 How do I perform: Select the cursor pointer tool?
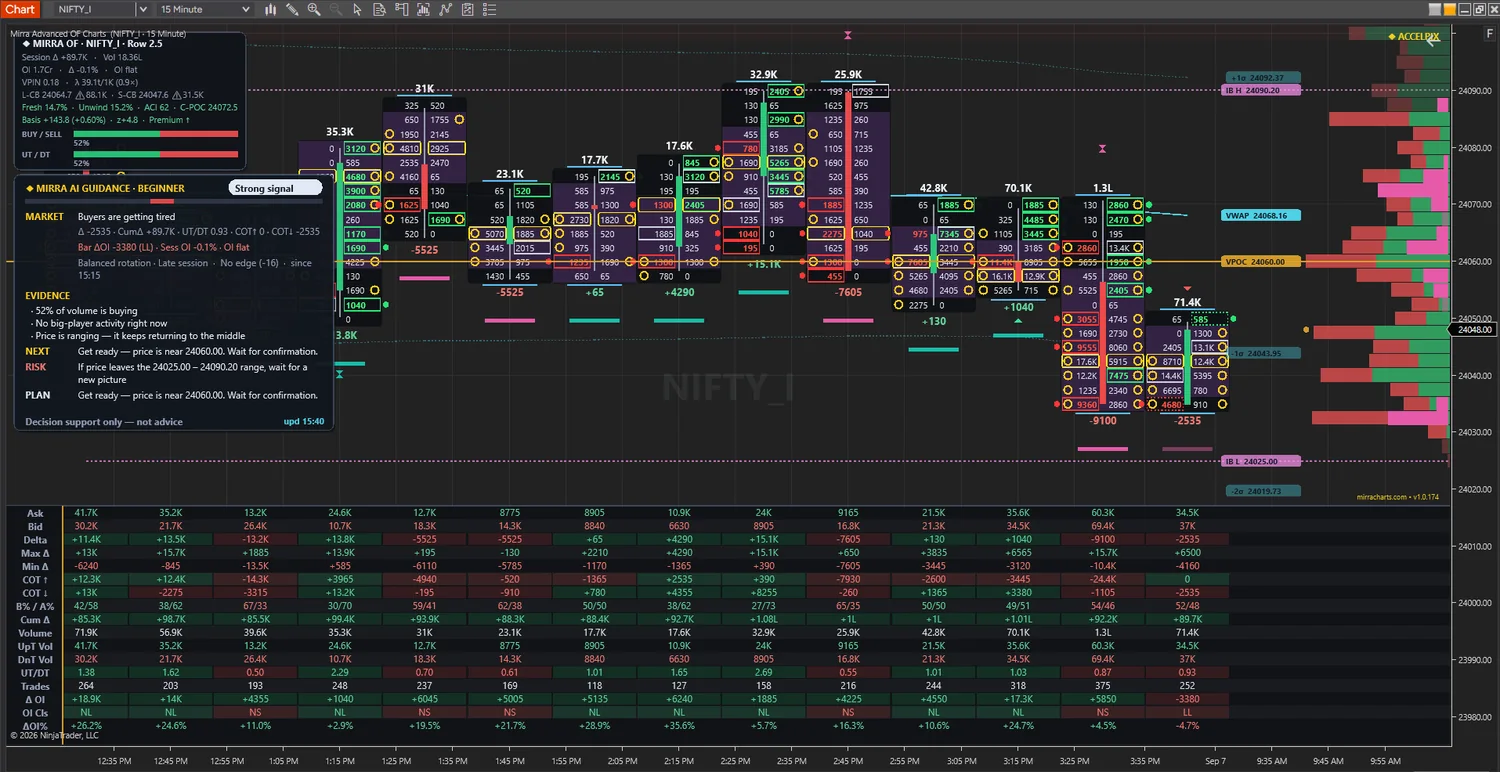coord(358,9)
